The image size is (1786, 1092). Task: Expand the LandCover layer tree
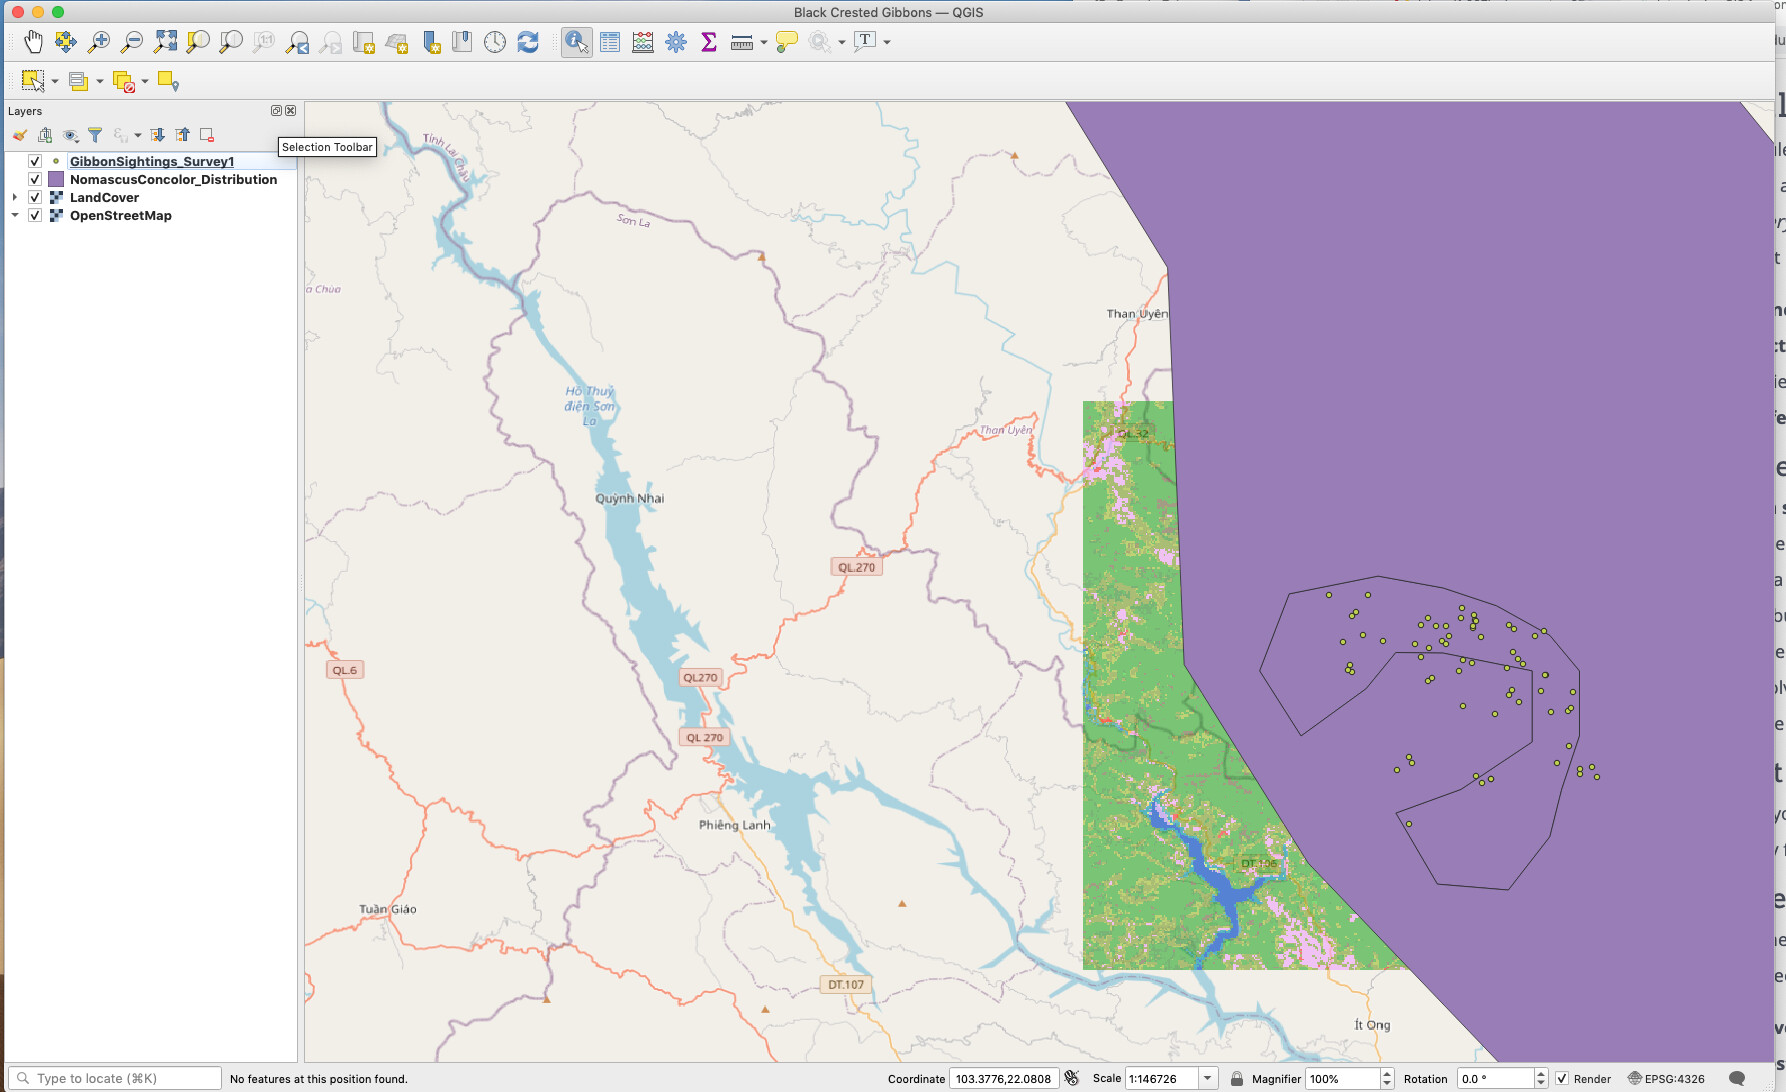pos(15,197)
